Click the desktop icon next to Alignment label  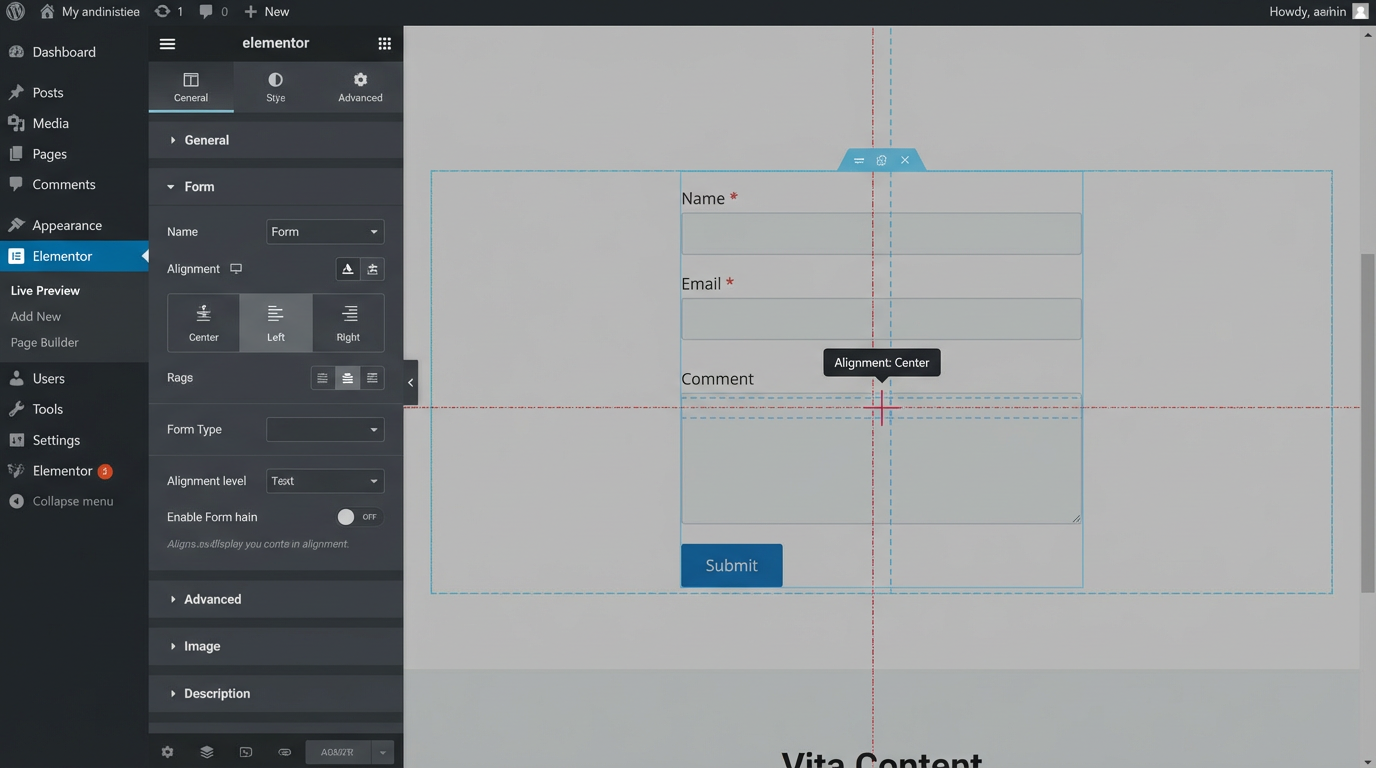click(x=235, y=268)
